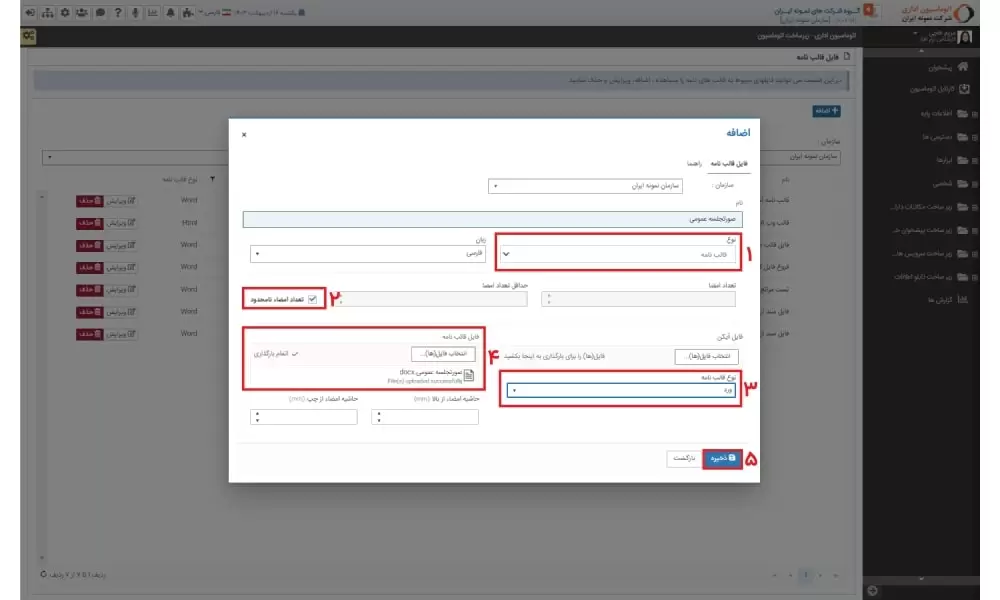Click the help question mark icon
The image size is (1000, 600).
click(118, 13)
